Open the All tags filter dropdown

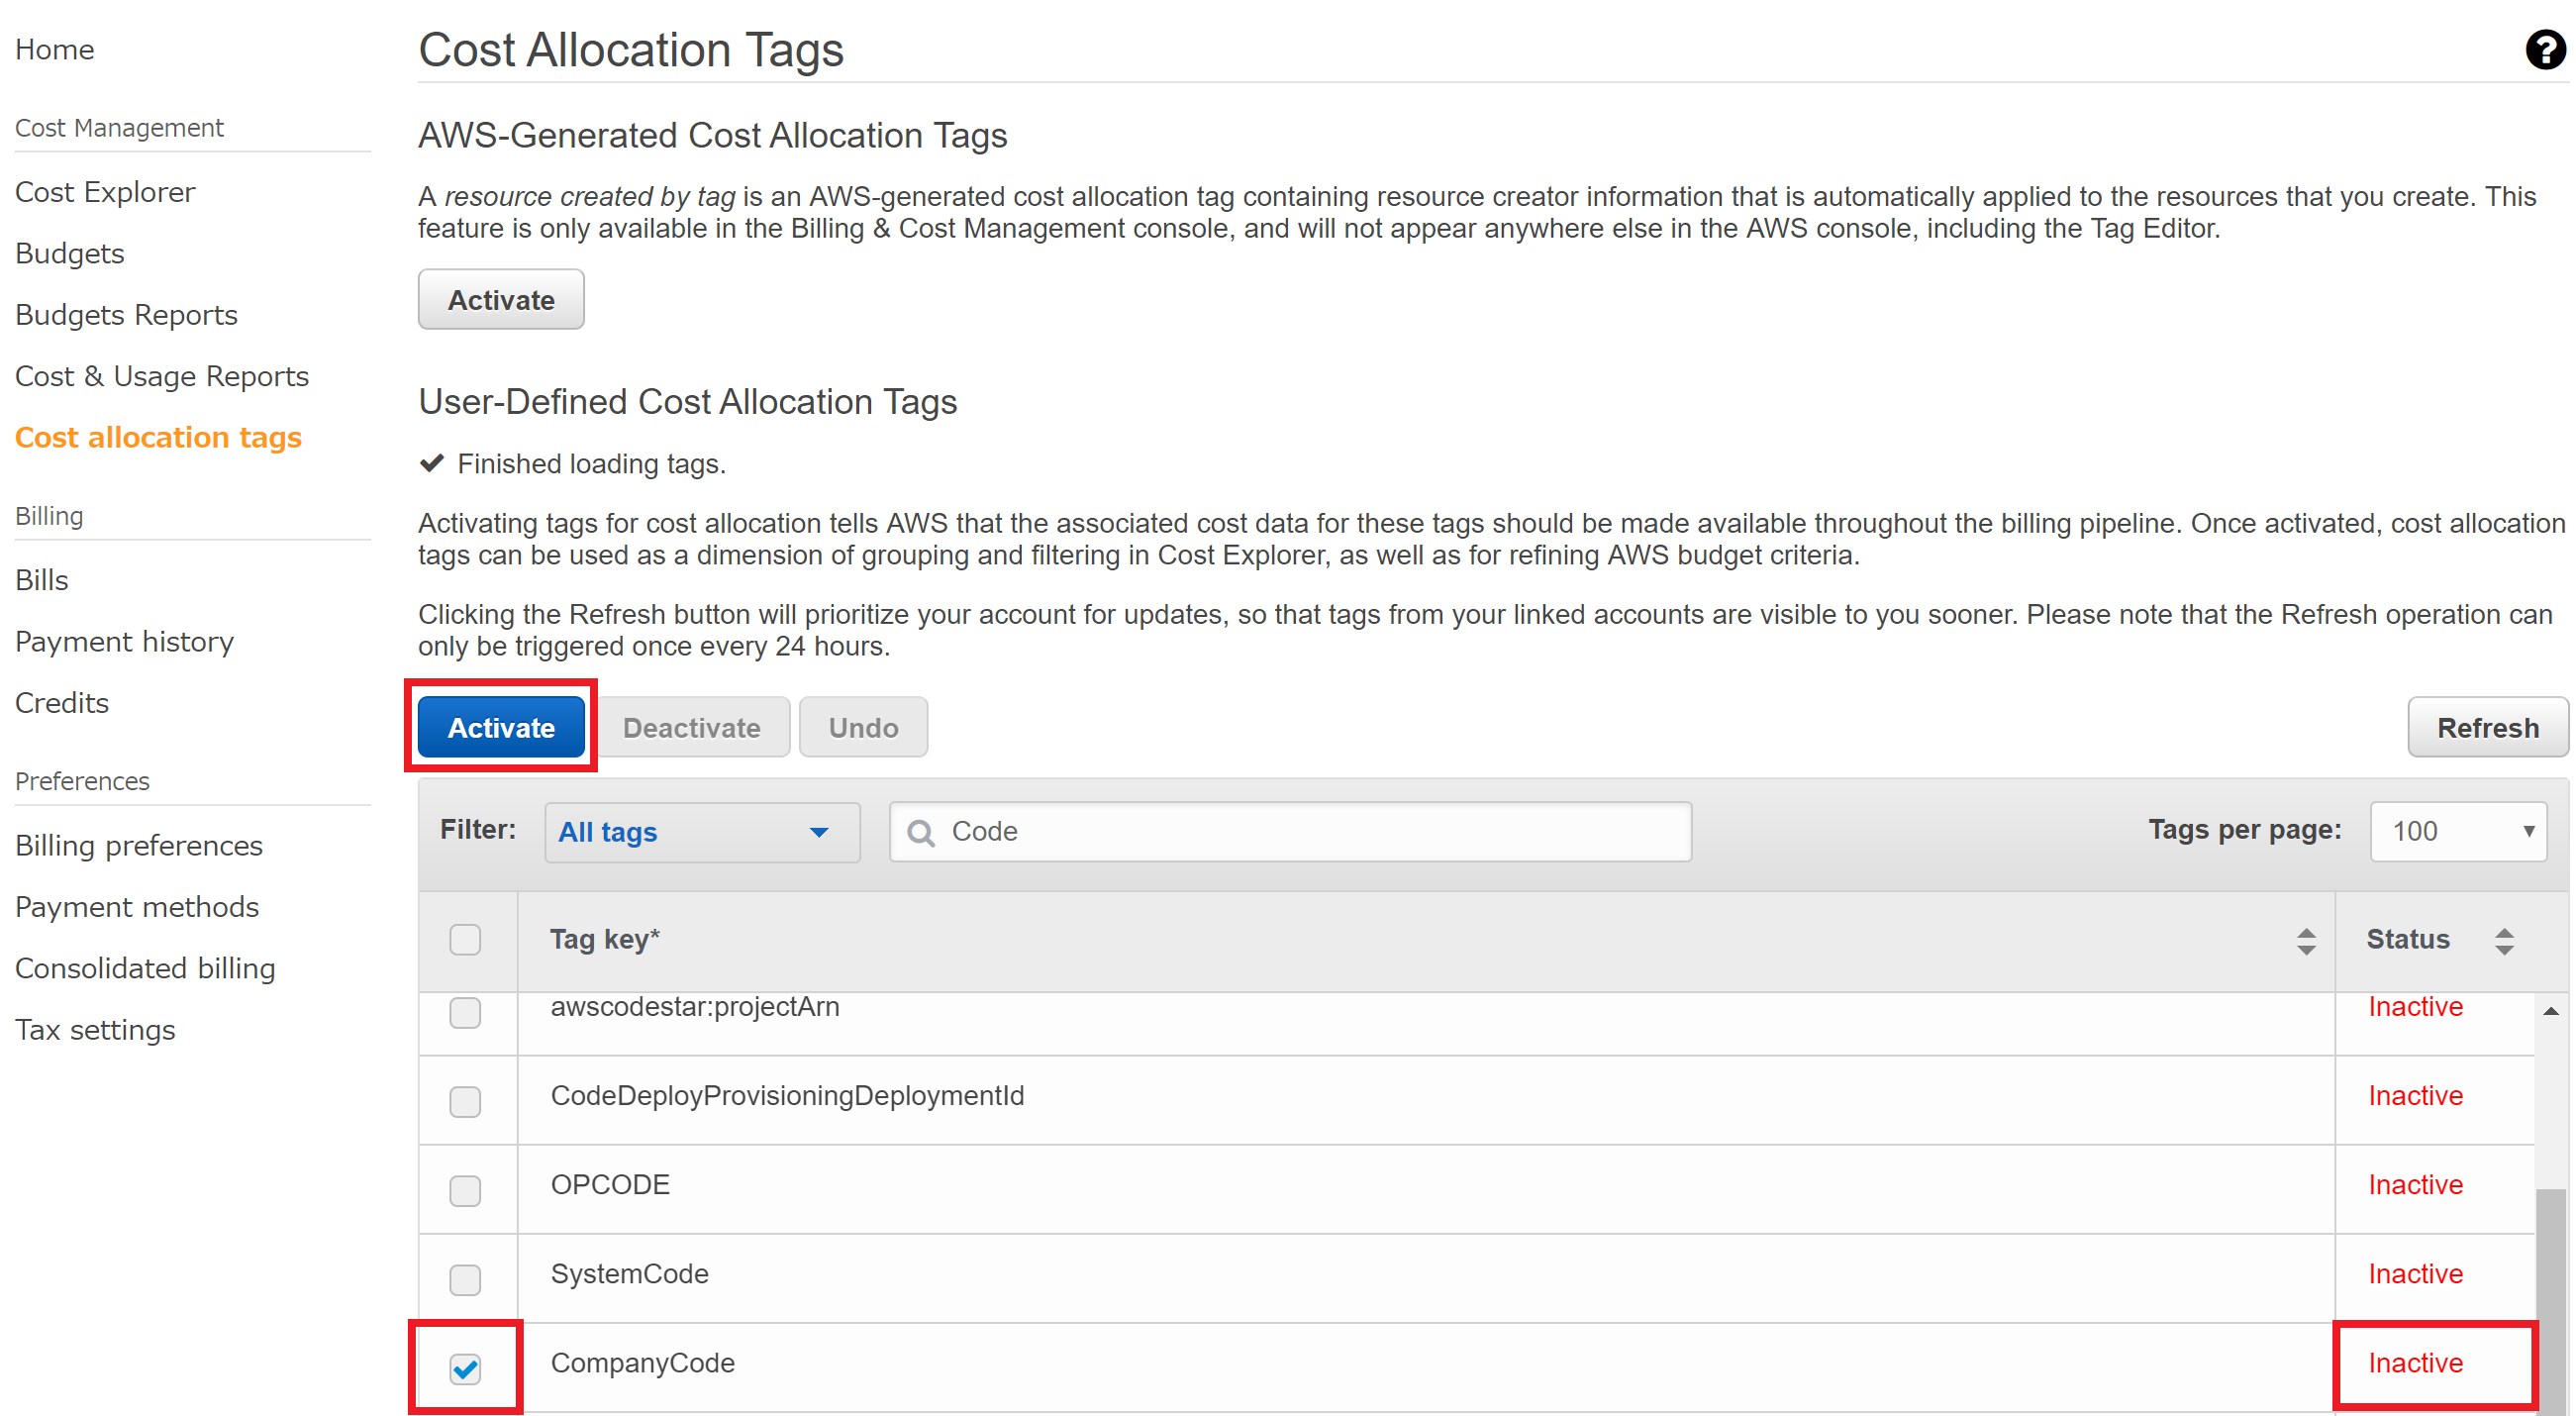(x=700, y=832)
